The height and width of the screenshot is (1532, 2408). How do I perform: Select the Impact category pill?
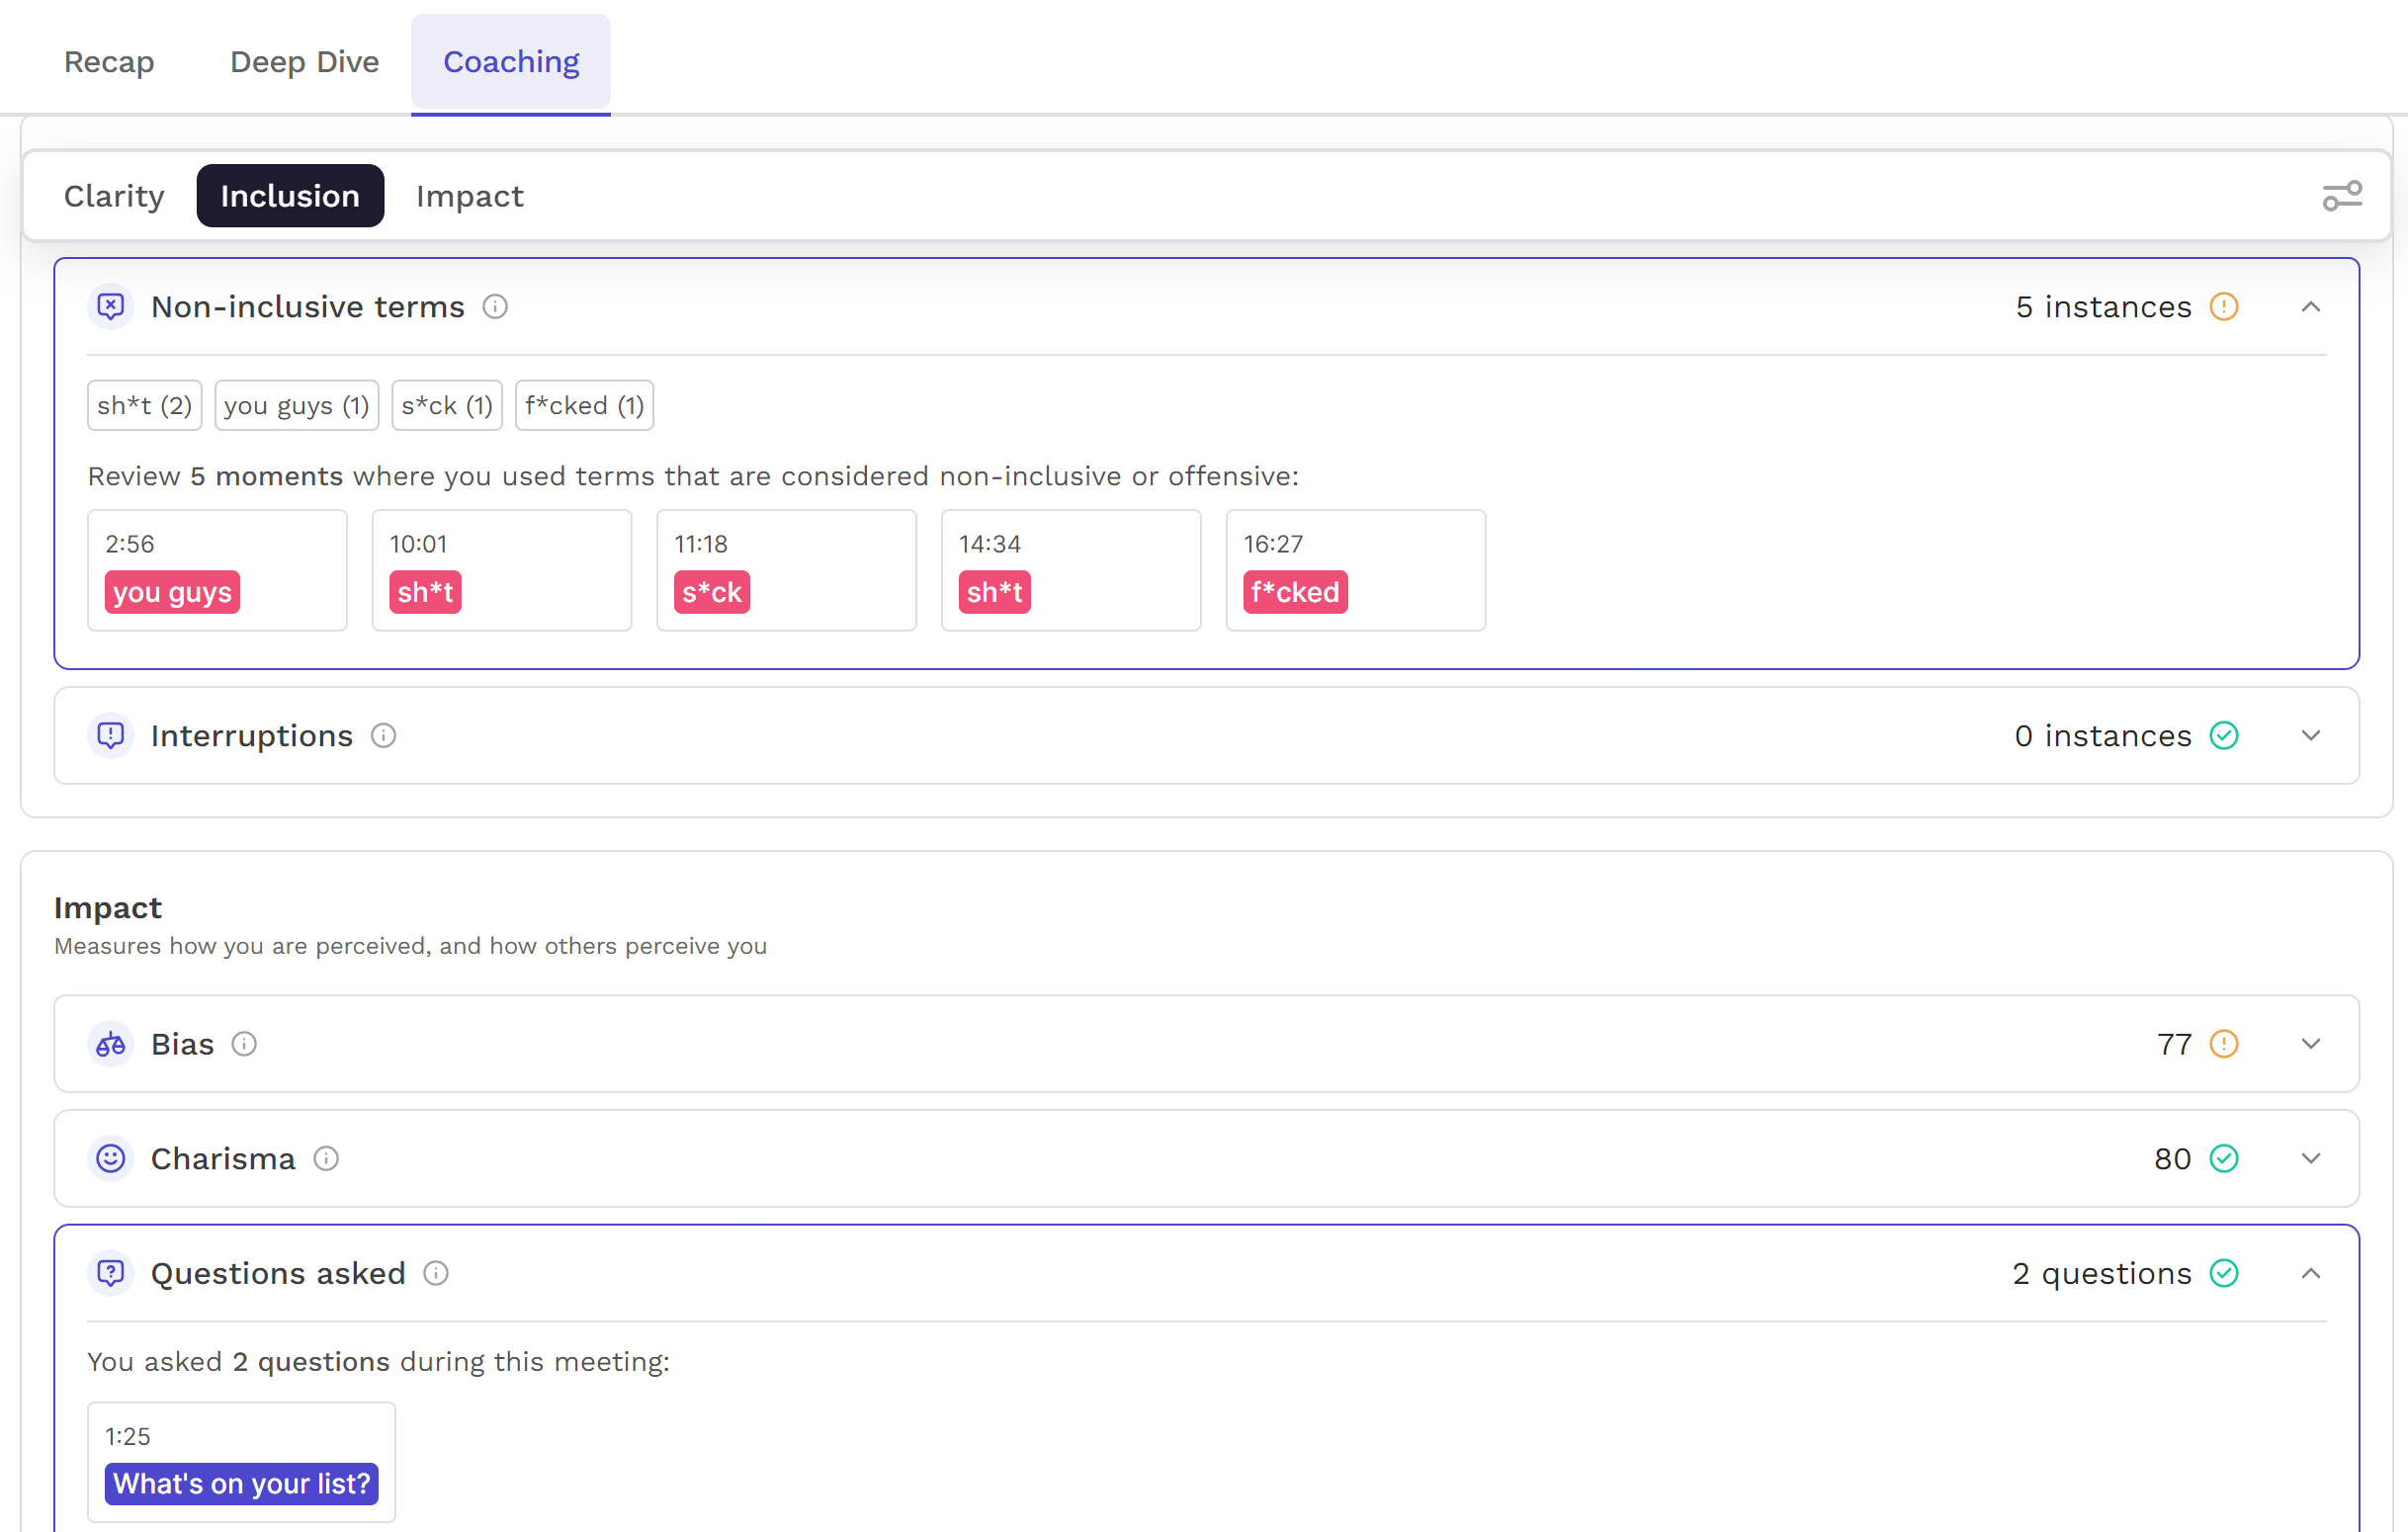click(x=469, y=196)
